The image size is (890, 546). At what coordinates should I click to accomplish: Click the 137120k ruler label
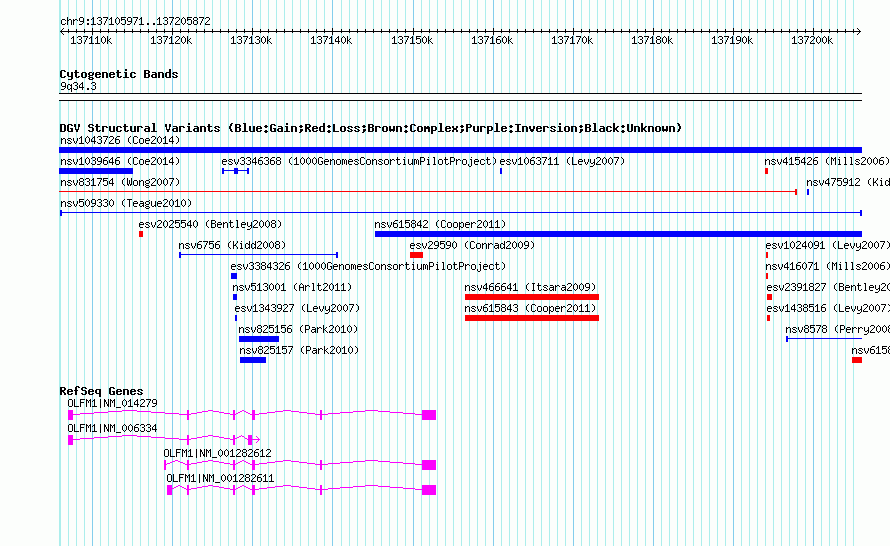pyautogui.click(x=171, y=40)
